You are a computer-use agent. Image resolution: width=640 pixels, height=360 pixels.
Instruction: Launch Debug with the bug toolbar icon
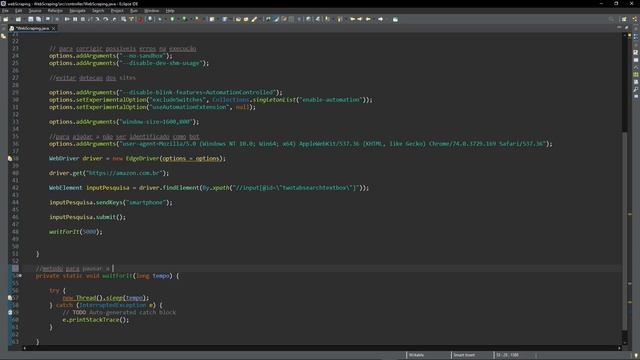(x=160, y=19)
